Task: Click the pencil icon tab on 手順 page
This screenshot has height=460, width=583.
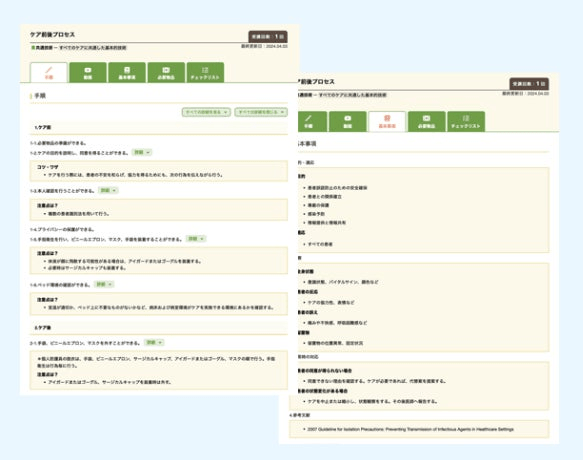Action: (49, 73)
